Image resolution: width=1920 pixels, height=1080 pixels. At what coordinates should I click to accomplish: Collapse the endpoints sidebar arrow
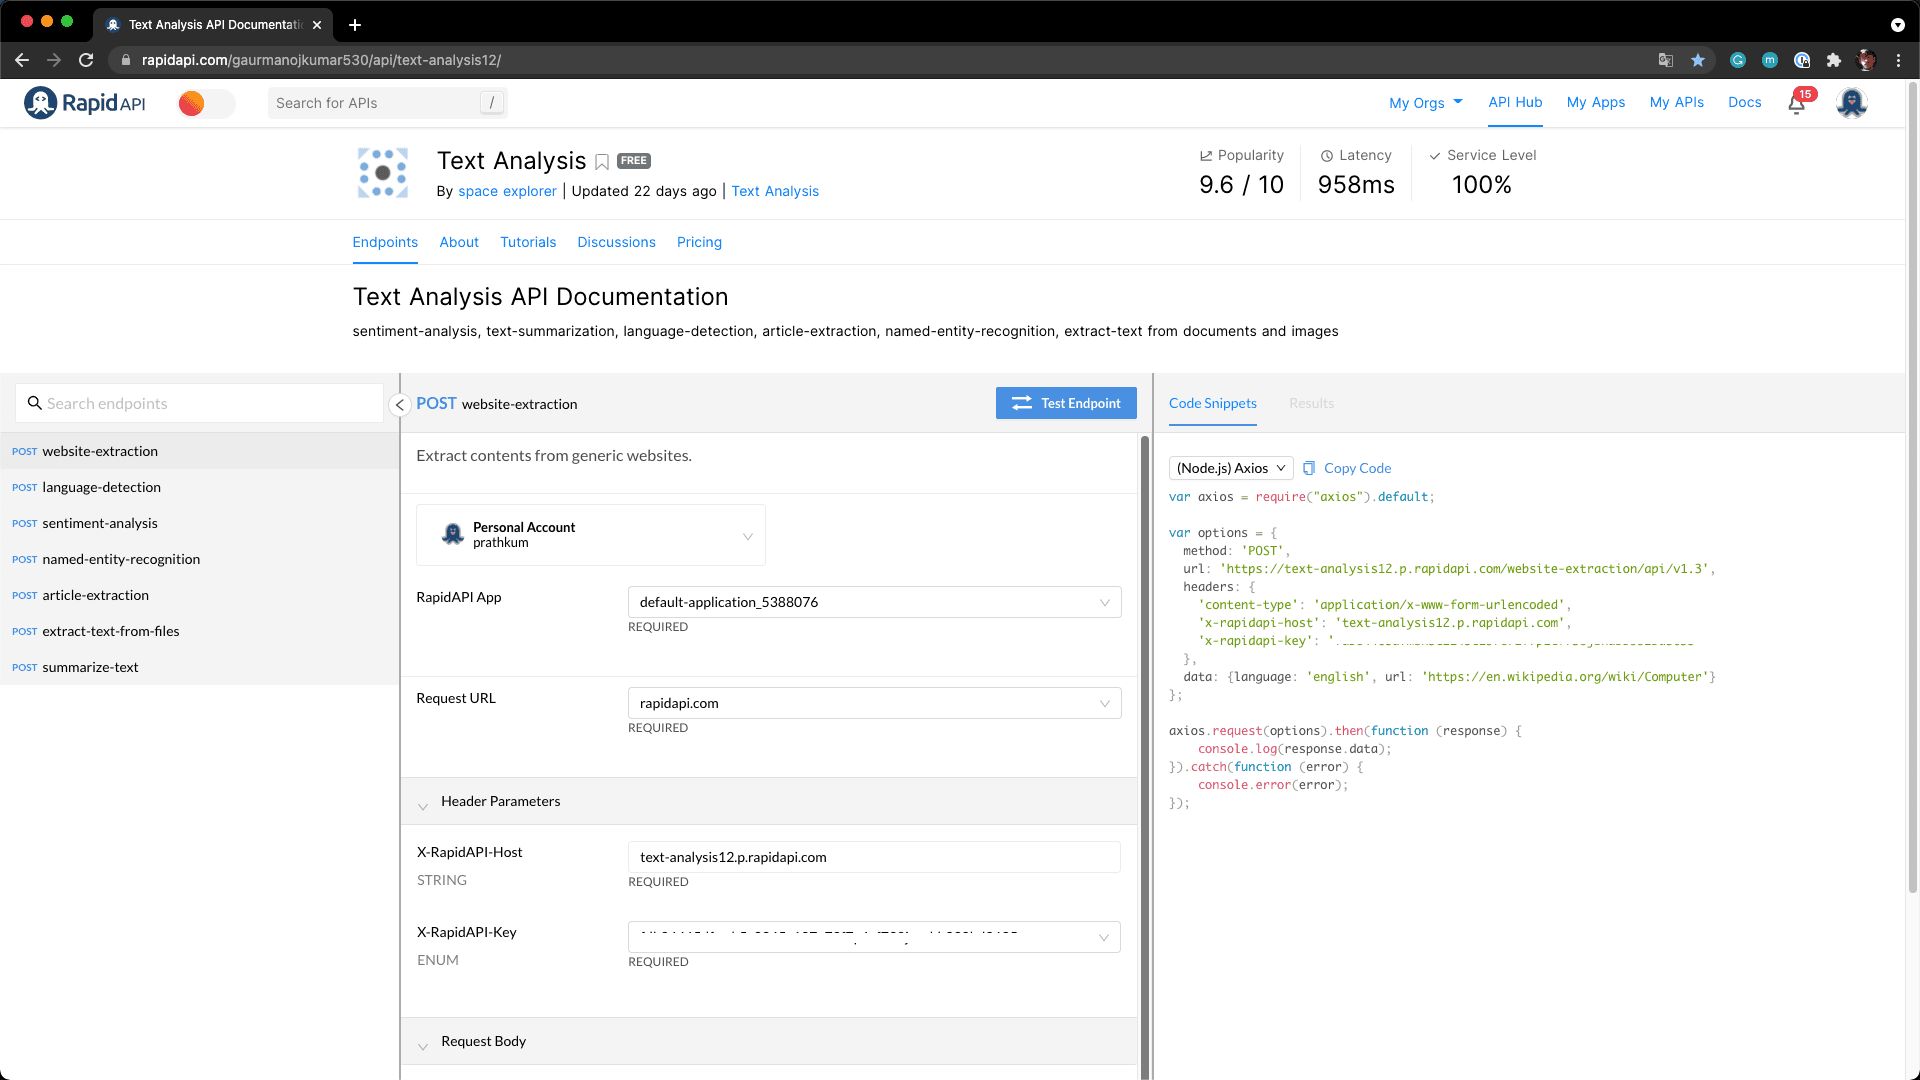coord(399,405)
